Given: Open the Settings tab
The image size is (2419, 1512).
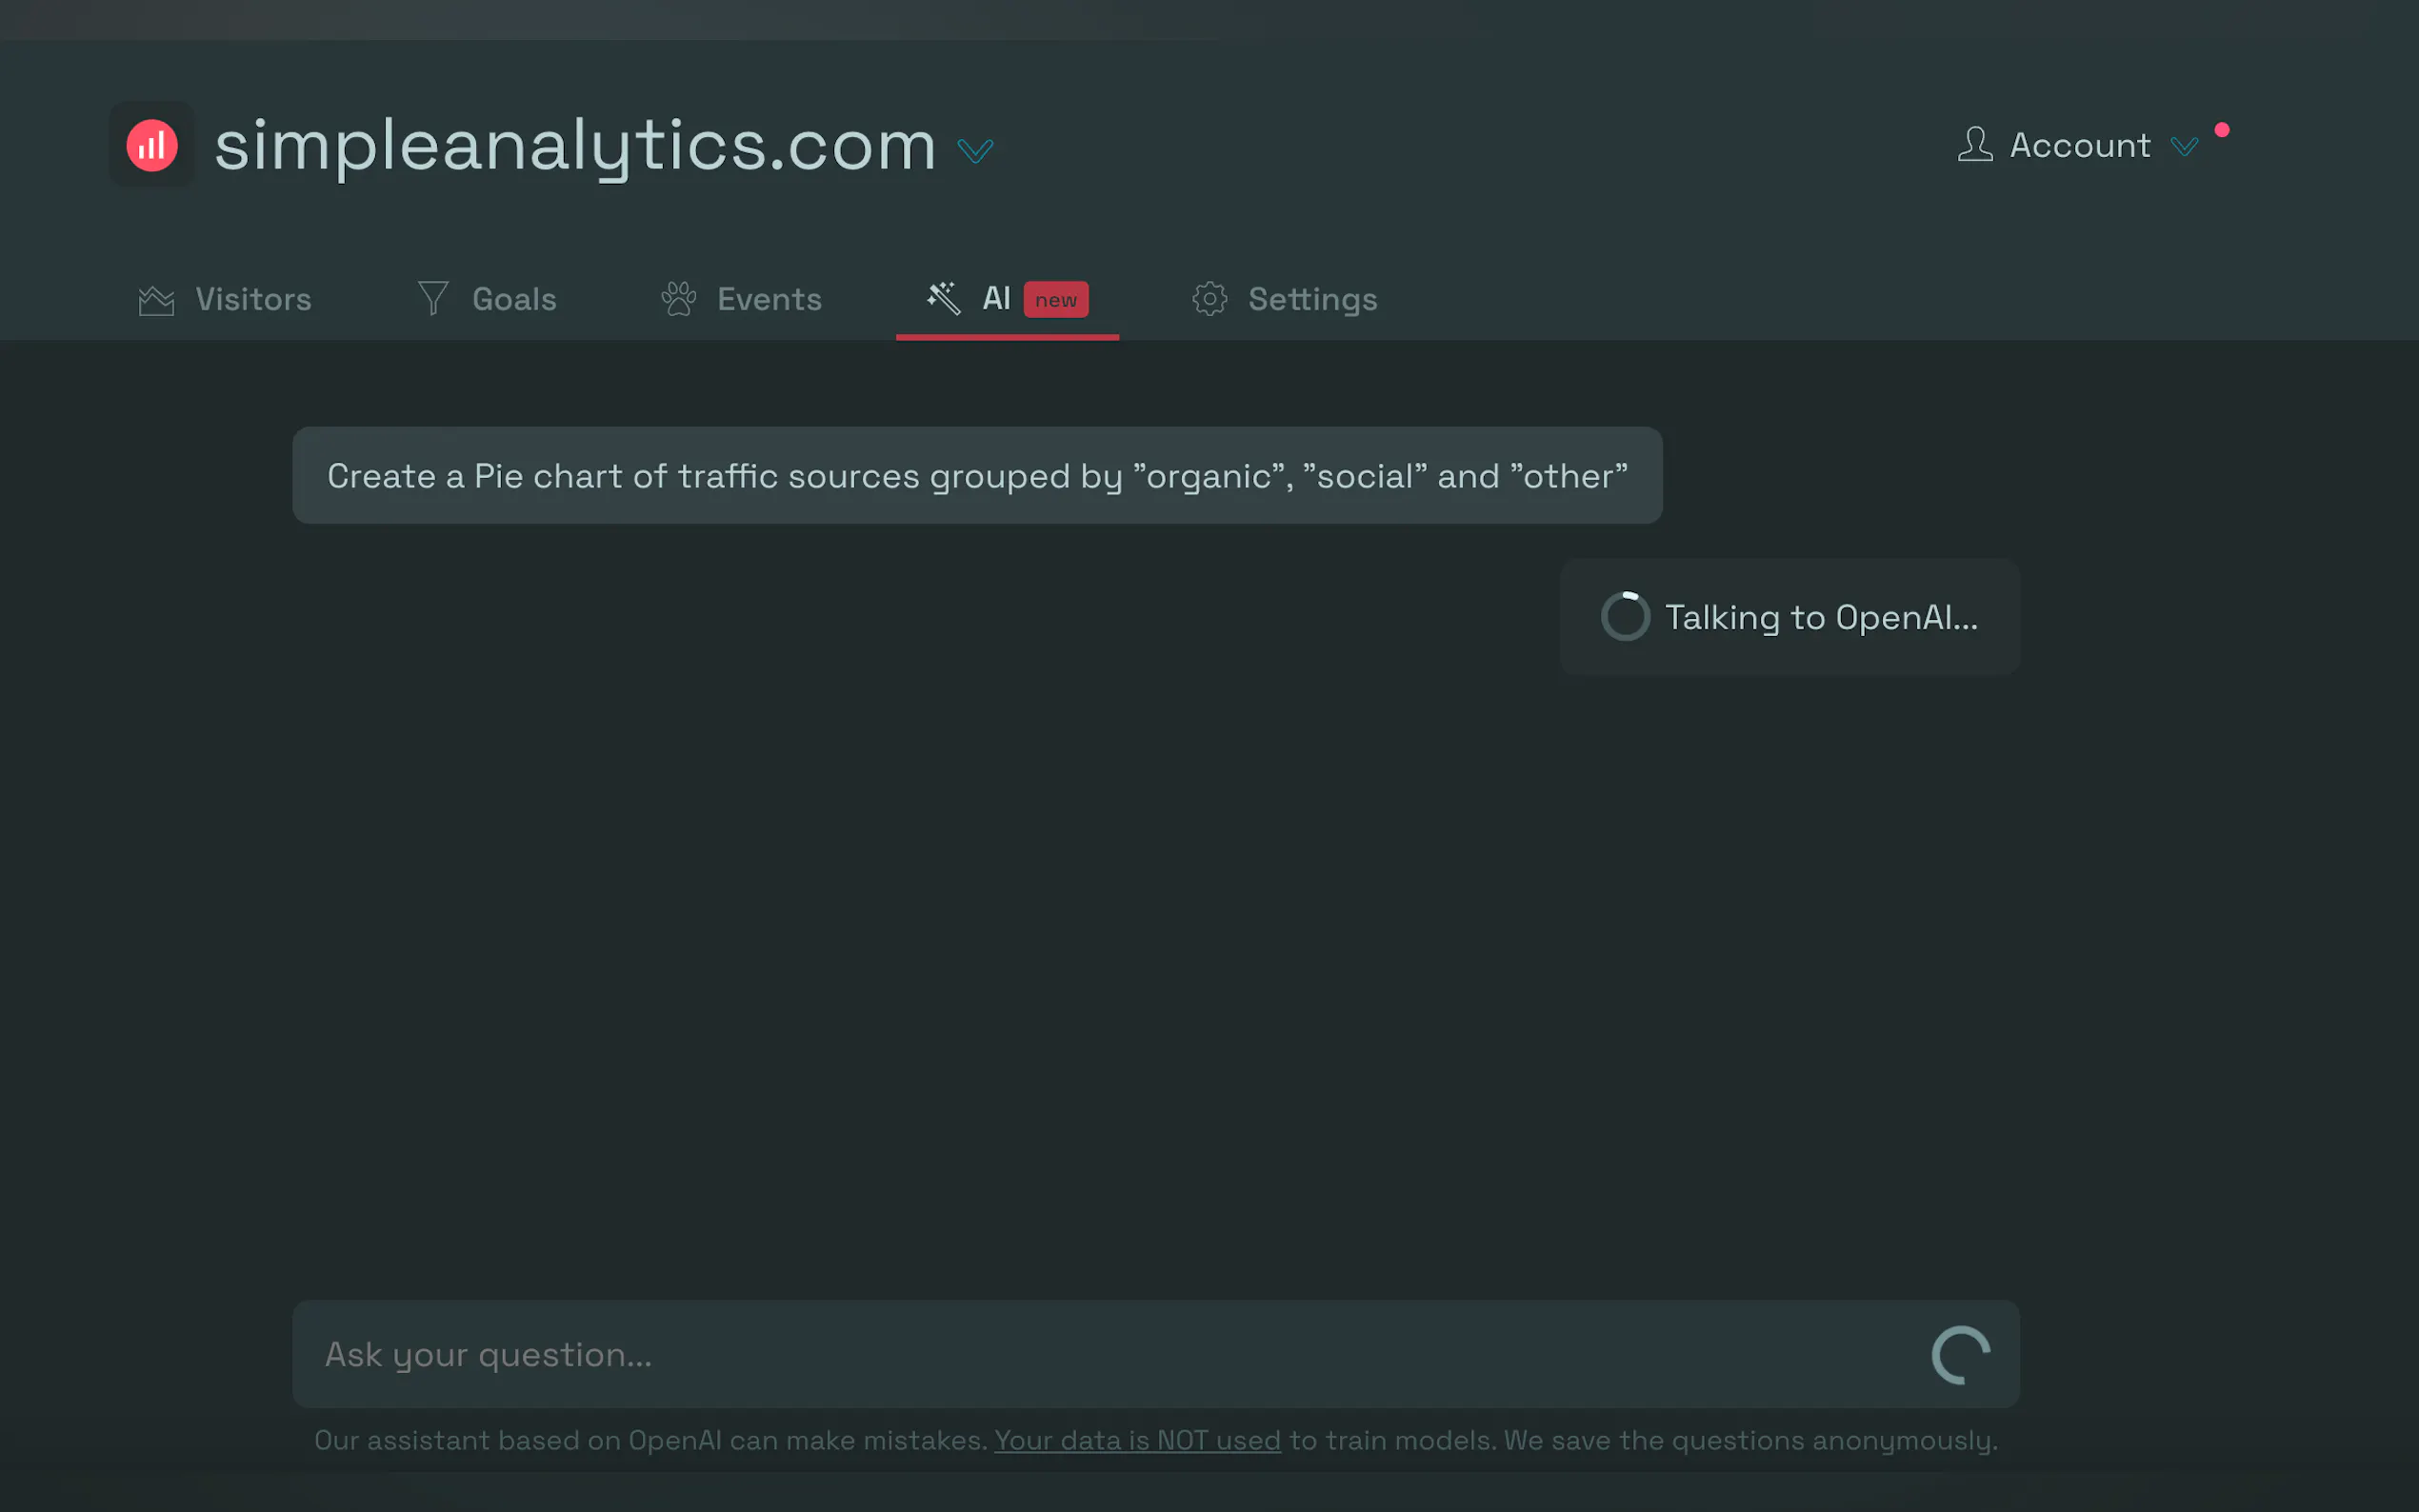Looking at the screenshot, I should 1312,300.
